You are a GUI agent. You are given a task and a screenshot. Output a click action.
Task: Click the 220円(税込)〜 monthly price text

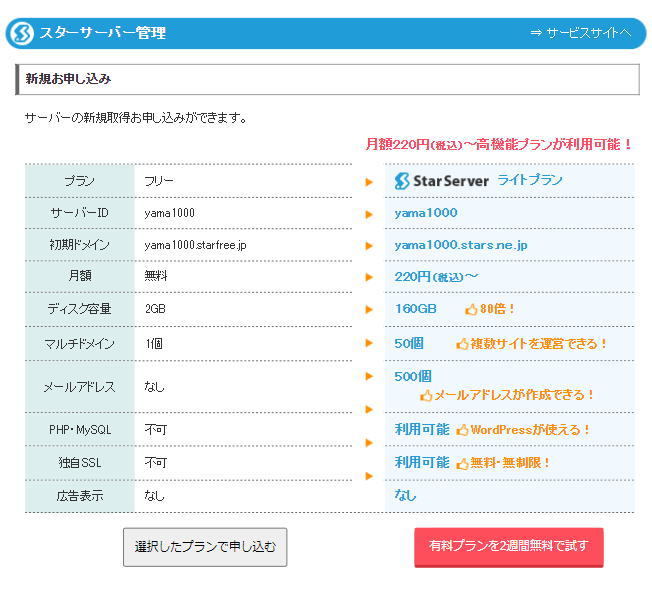[436, 277]
